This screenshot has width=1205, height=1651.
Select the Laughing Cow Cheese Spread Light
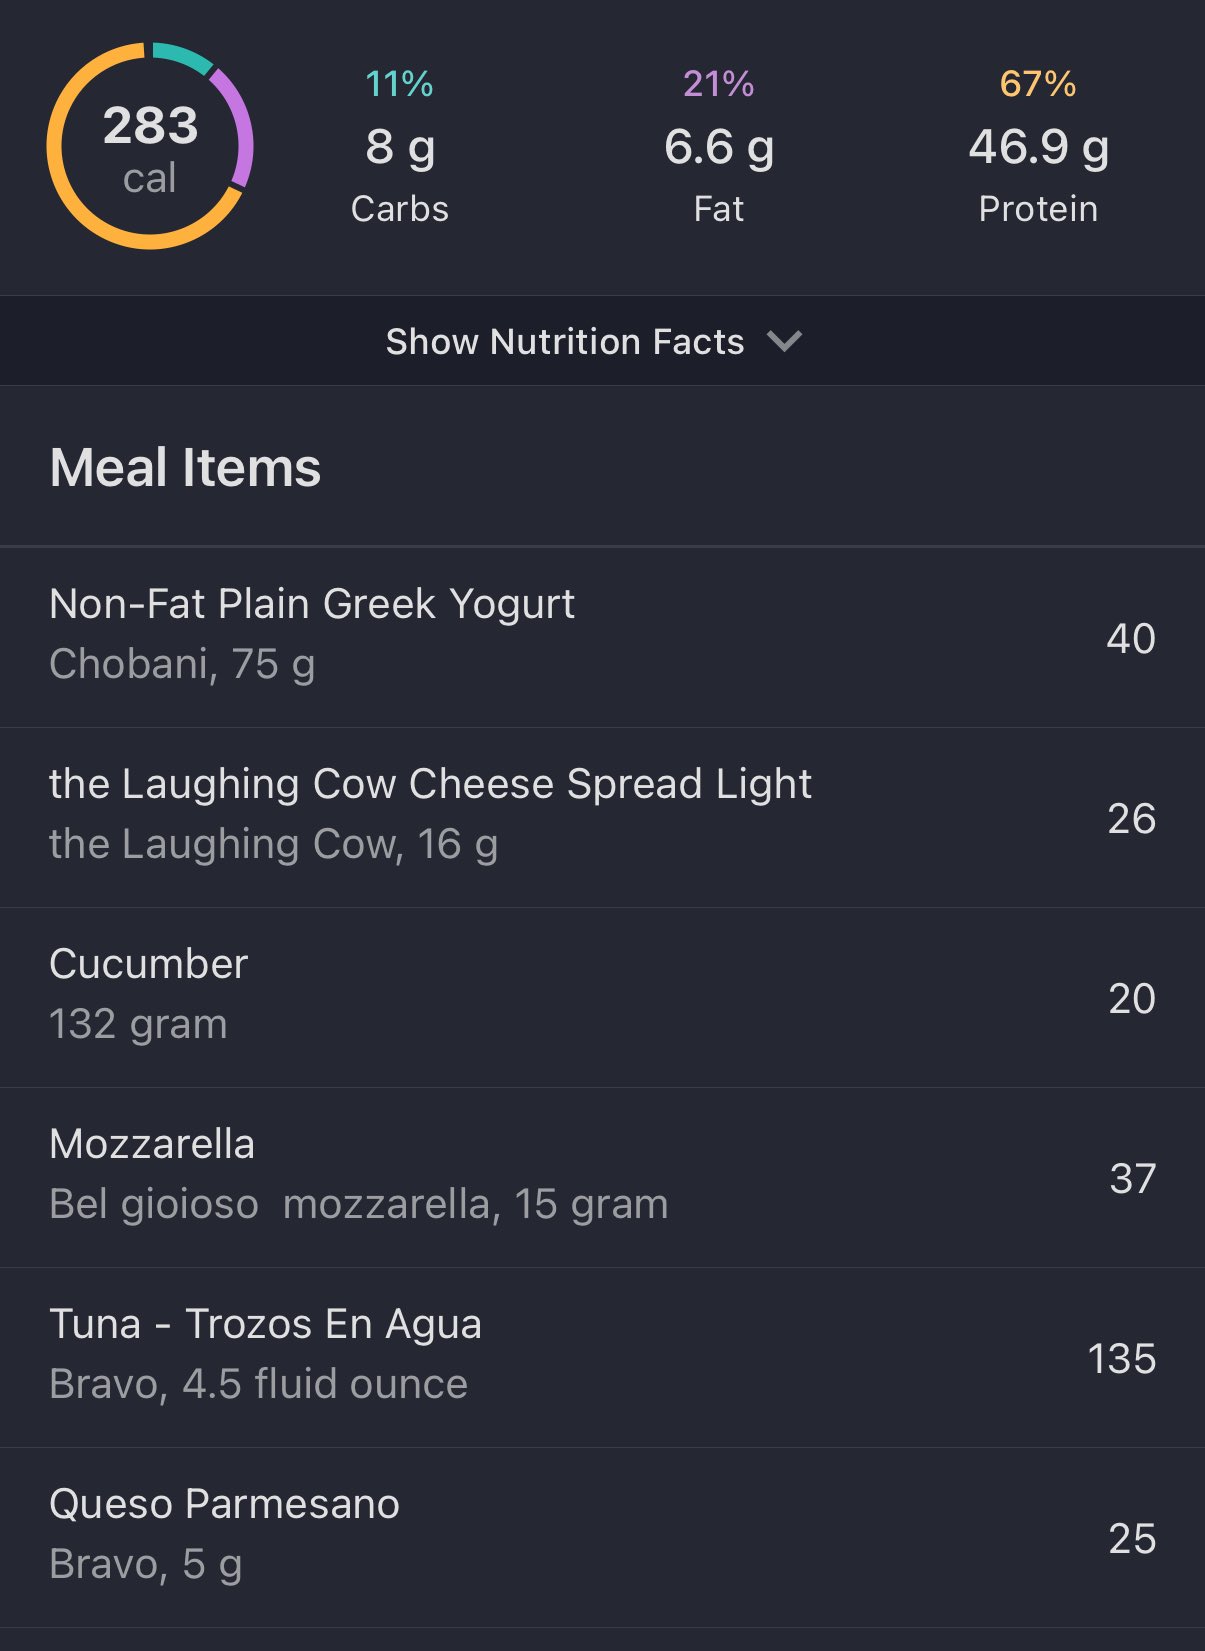(x=430, y=784)
